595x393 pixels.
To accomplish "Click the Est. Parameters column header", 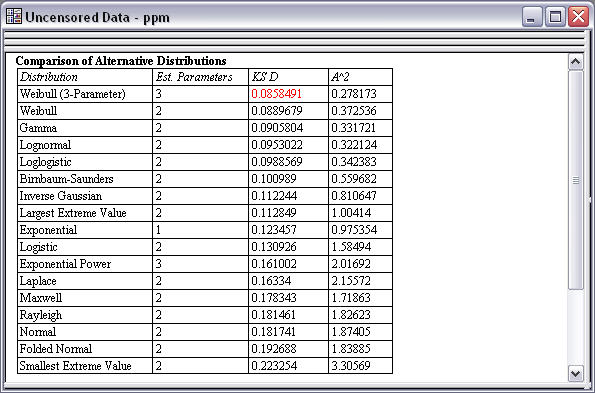I will [x=194, y=77].
